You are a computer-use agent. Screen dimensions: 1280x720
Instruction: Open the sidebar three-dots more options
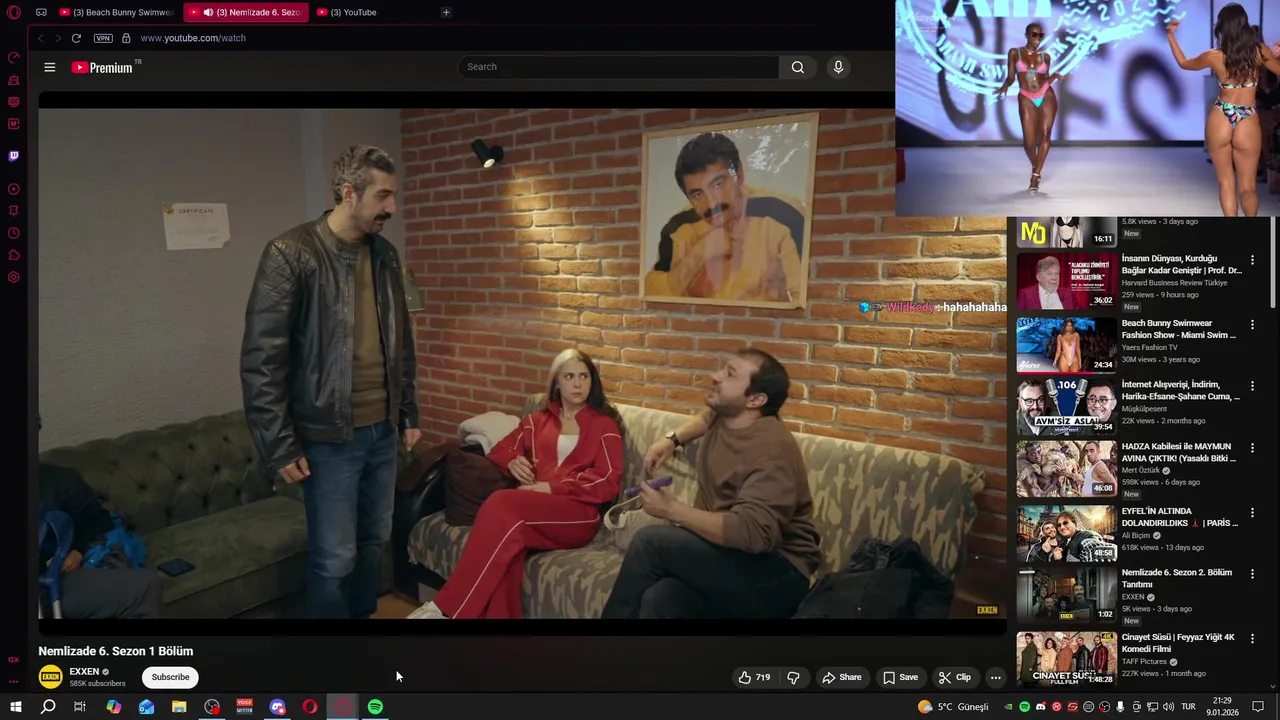tap(14, 682)
